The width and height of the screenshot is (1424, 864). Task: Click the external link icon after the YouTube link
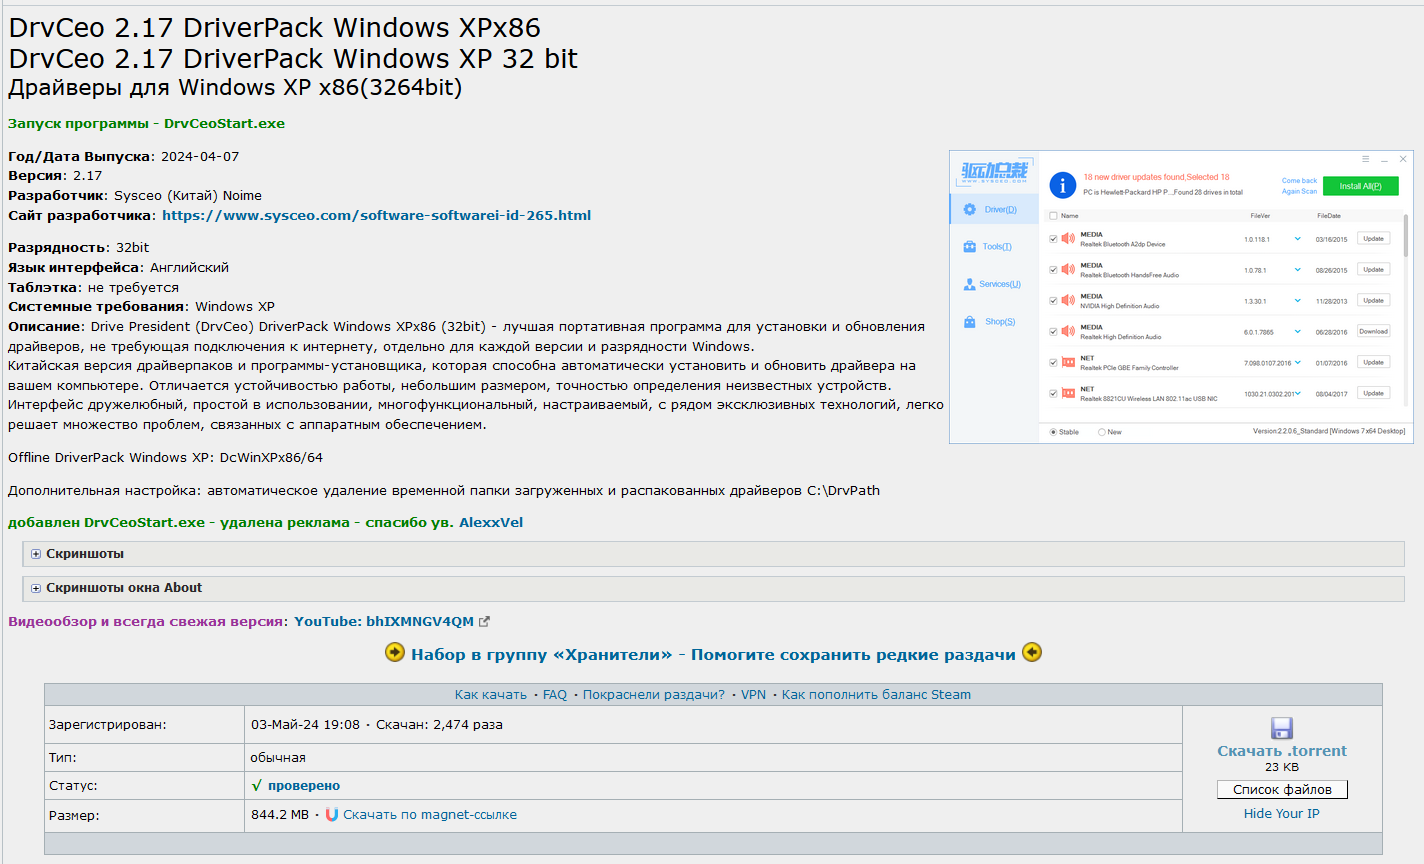pyautogui.click(x=484, y=622)
